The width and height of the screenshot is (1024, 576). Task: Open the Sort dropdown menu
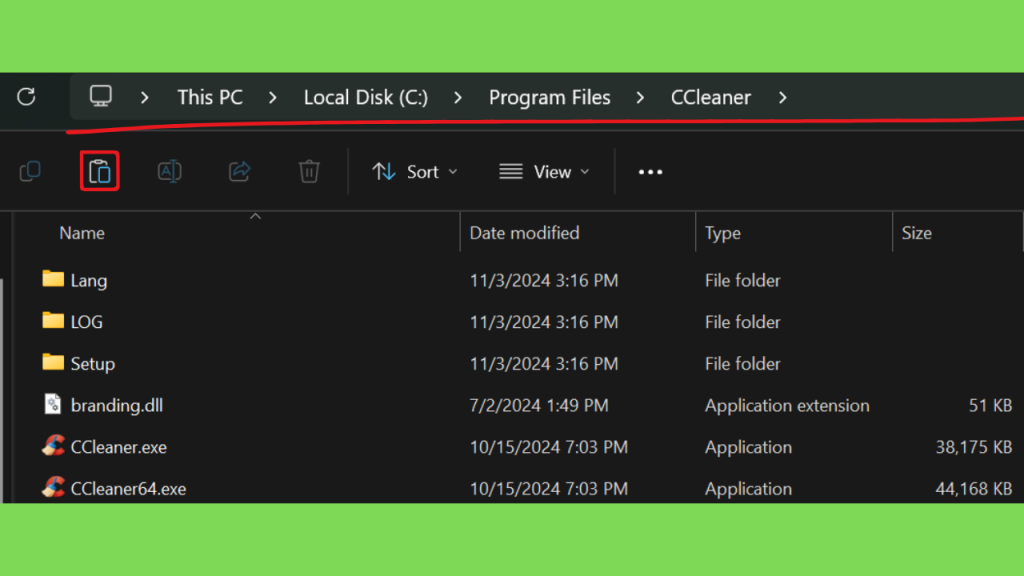pos(414,172)
